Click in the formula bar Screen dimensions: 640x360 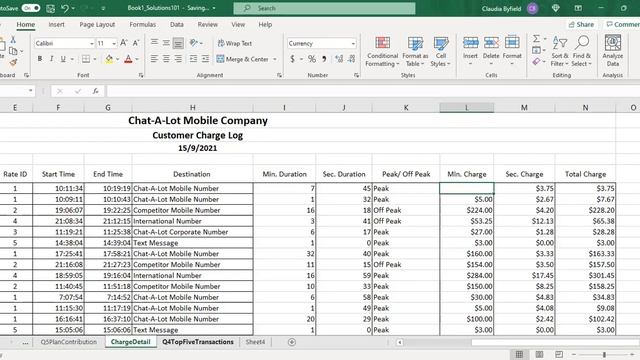pos(372,91)
